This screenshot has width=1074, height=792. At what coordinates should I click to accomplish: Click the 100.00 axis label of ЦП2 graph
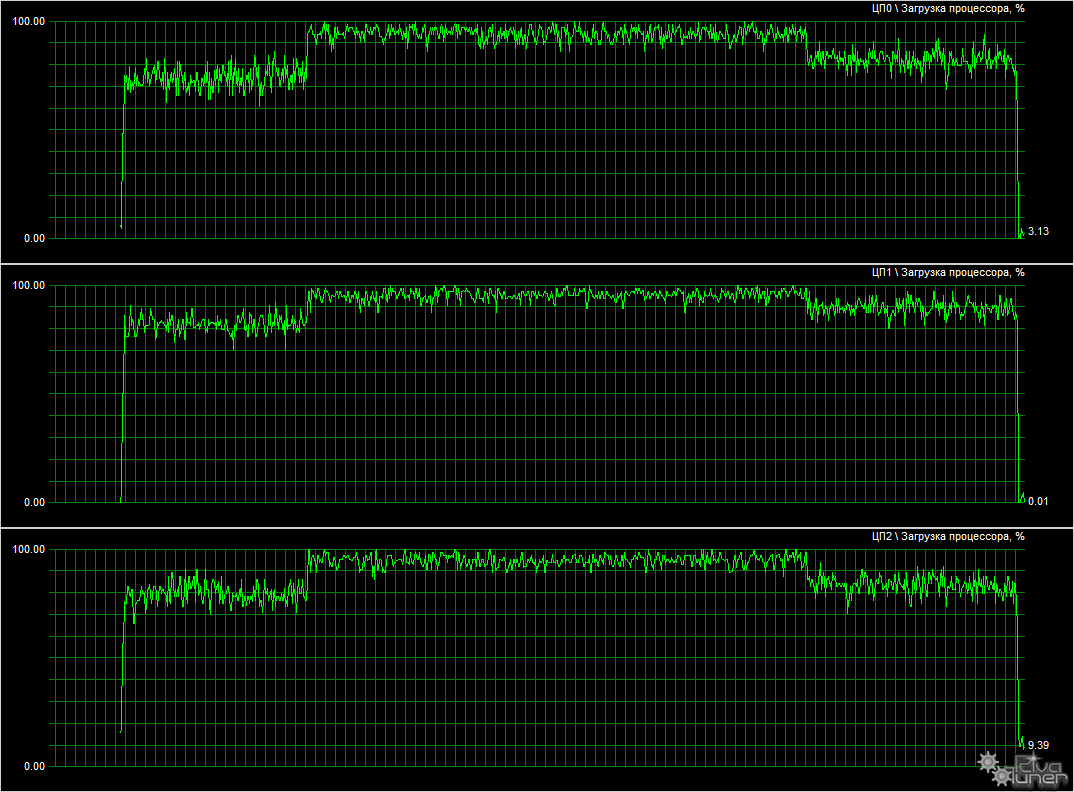coord(29,549)
